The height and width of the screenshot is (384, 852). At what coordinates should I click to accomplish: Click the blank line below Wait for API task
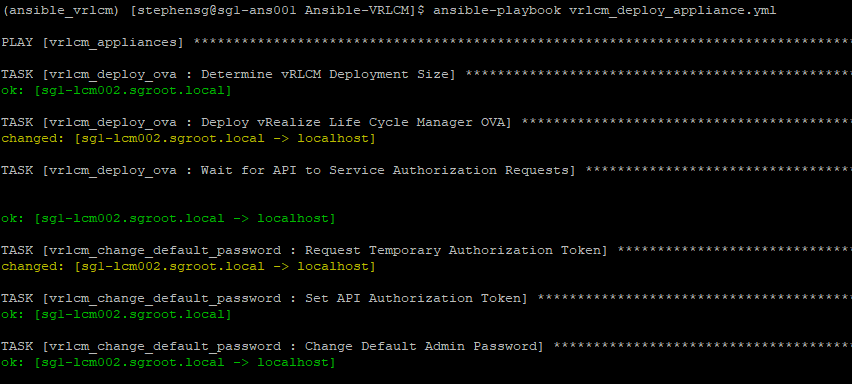[426, 194]
